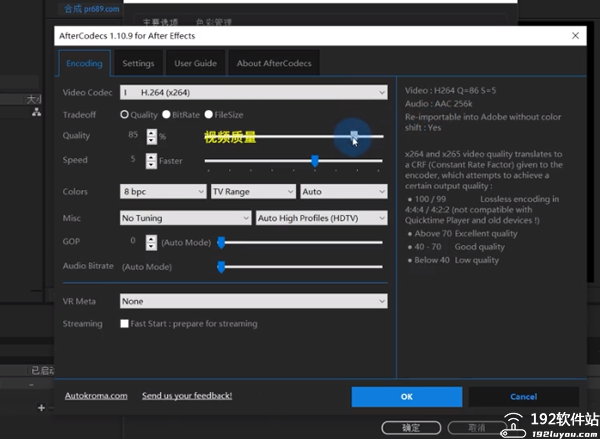The width and height of the screenshot is (600, 439).
Task: Open the VR Meta None dropdown
Action: tap(254, 301)
